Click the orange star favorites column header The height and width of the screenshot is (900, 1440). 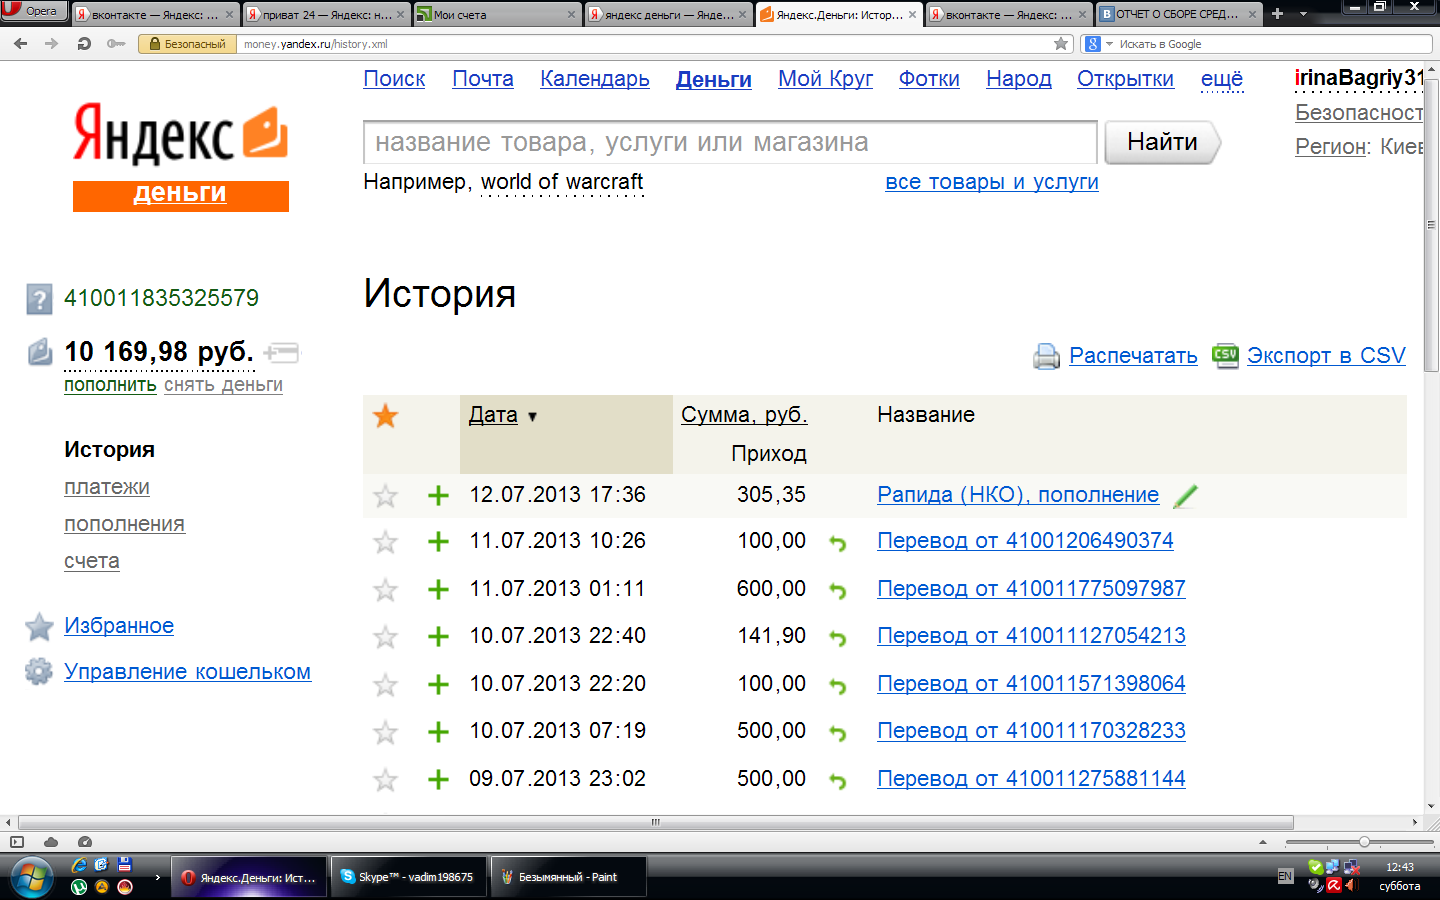point(385,416)
